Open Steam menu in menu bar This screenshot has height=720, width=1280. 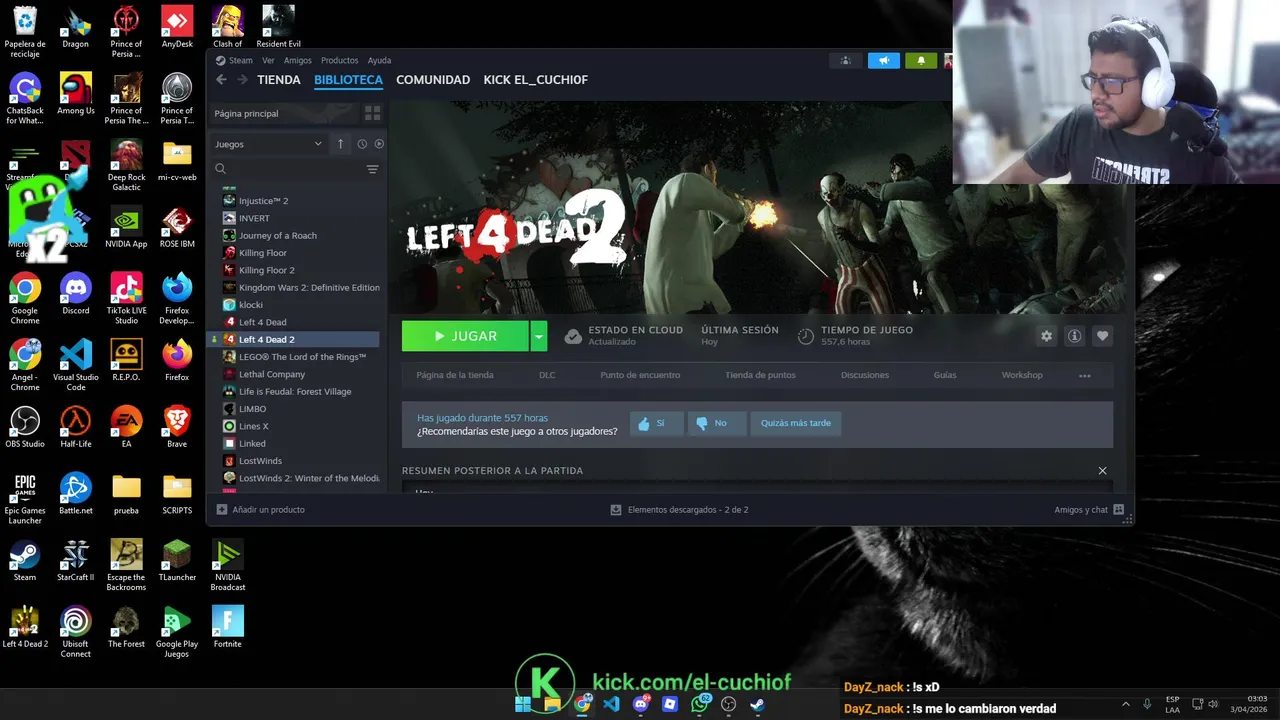click(x=235, y=60)
